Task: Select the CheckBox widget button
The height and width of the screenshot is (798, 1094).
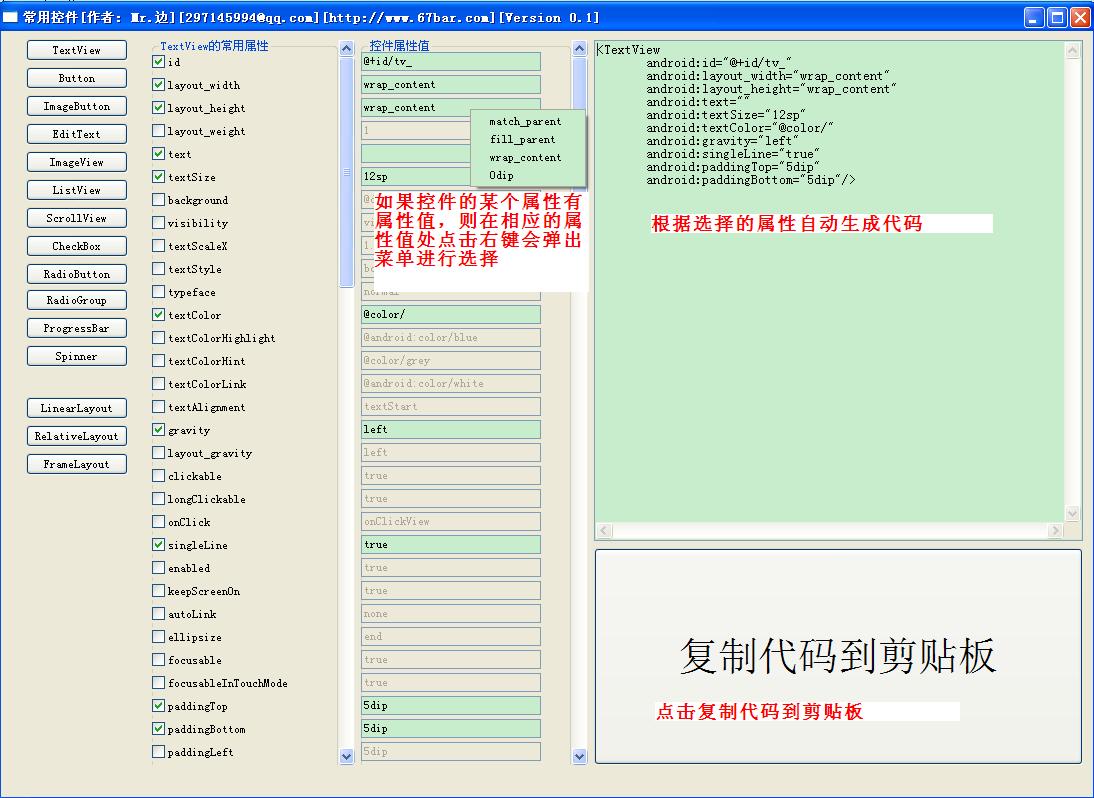Action: click(x=77, y=246)
